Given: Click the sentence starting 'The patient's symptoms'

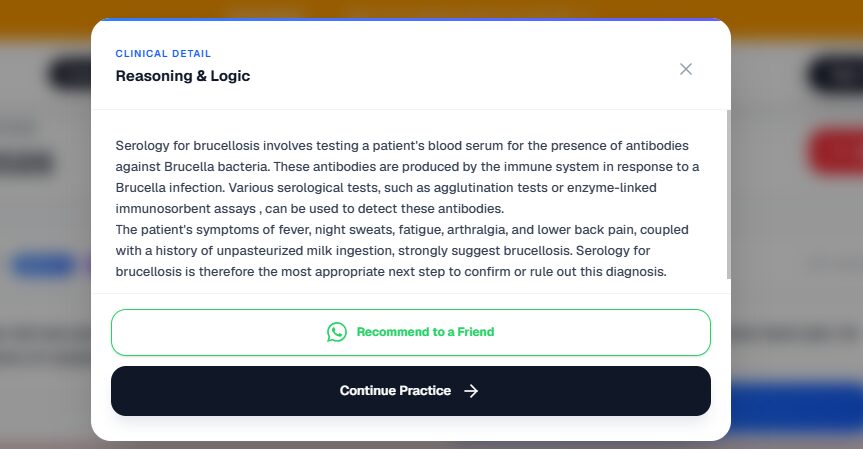Looking at the screenshot, I should 402,250.
